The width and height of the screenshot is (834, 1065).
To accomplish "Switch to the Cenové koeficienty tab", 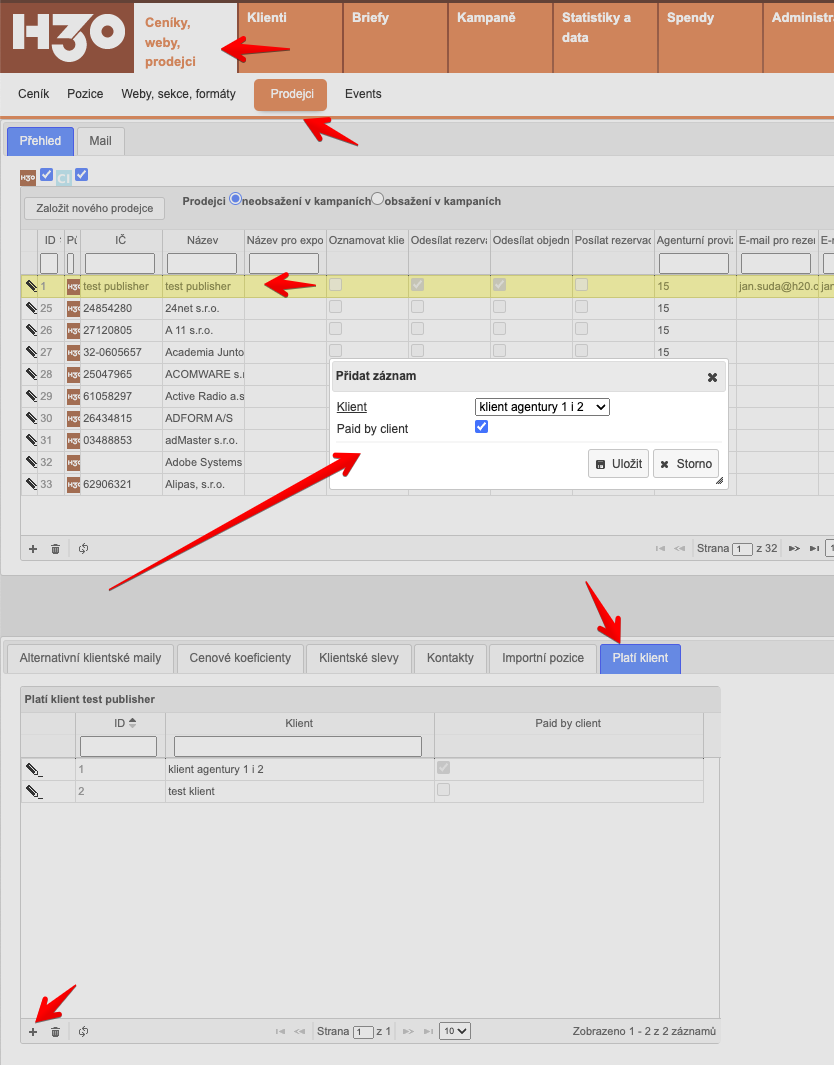I will coord(240,658).
